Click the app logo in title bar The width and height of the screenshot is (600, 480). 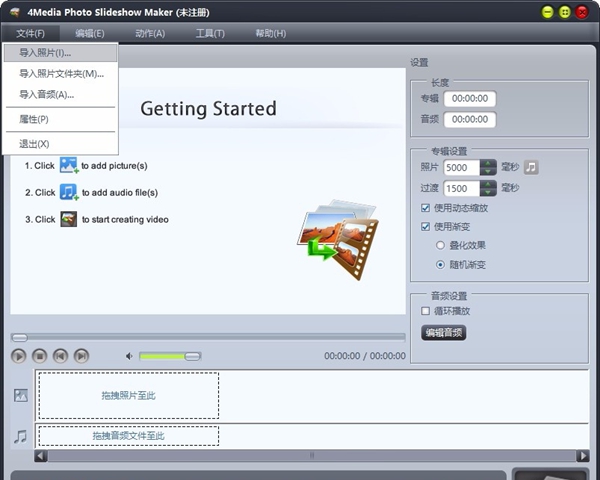click(x=15, y=12)
